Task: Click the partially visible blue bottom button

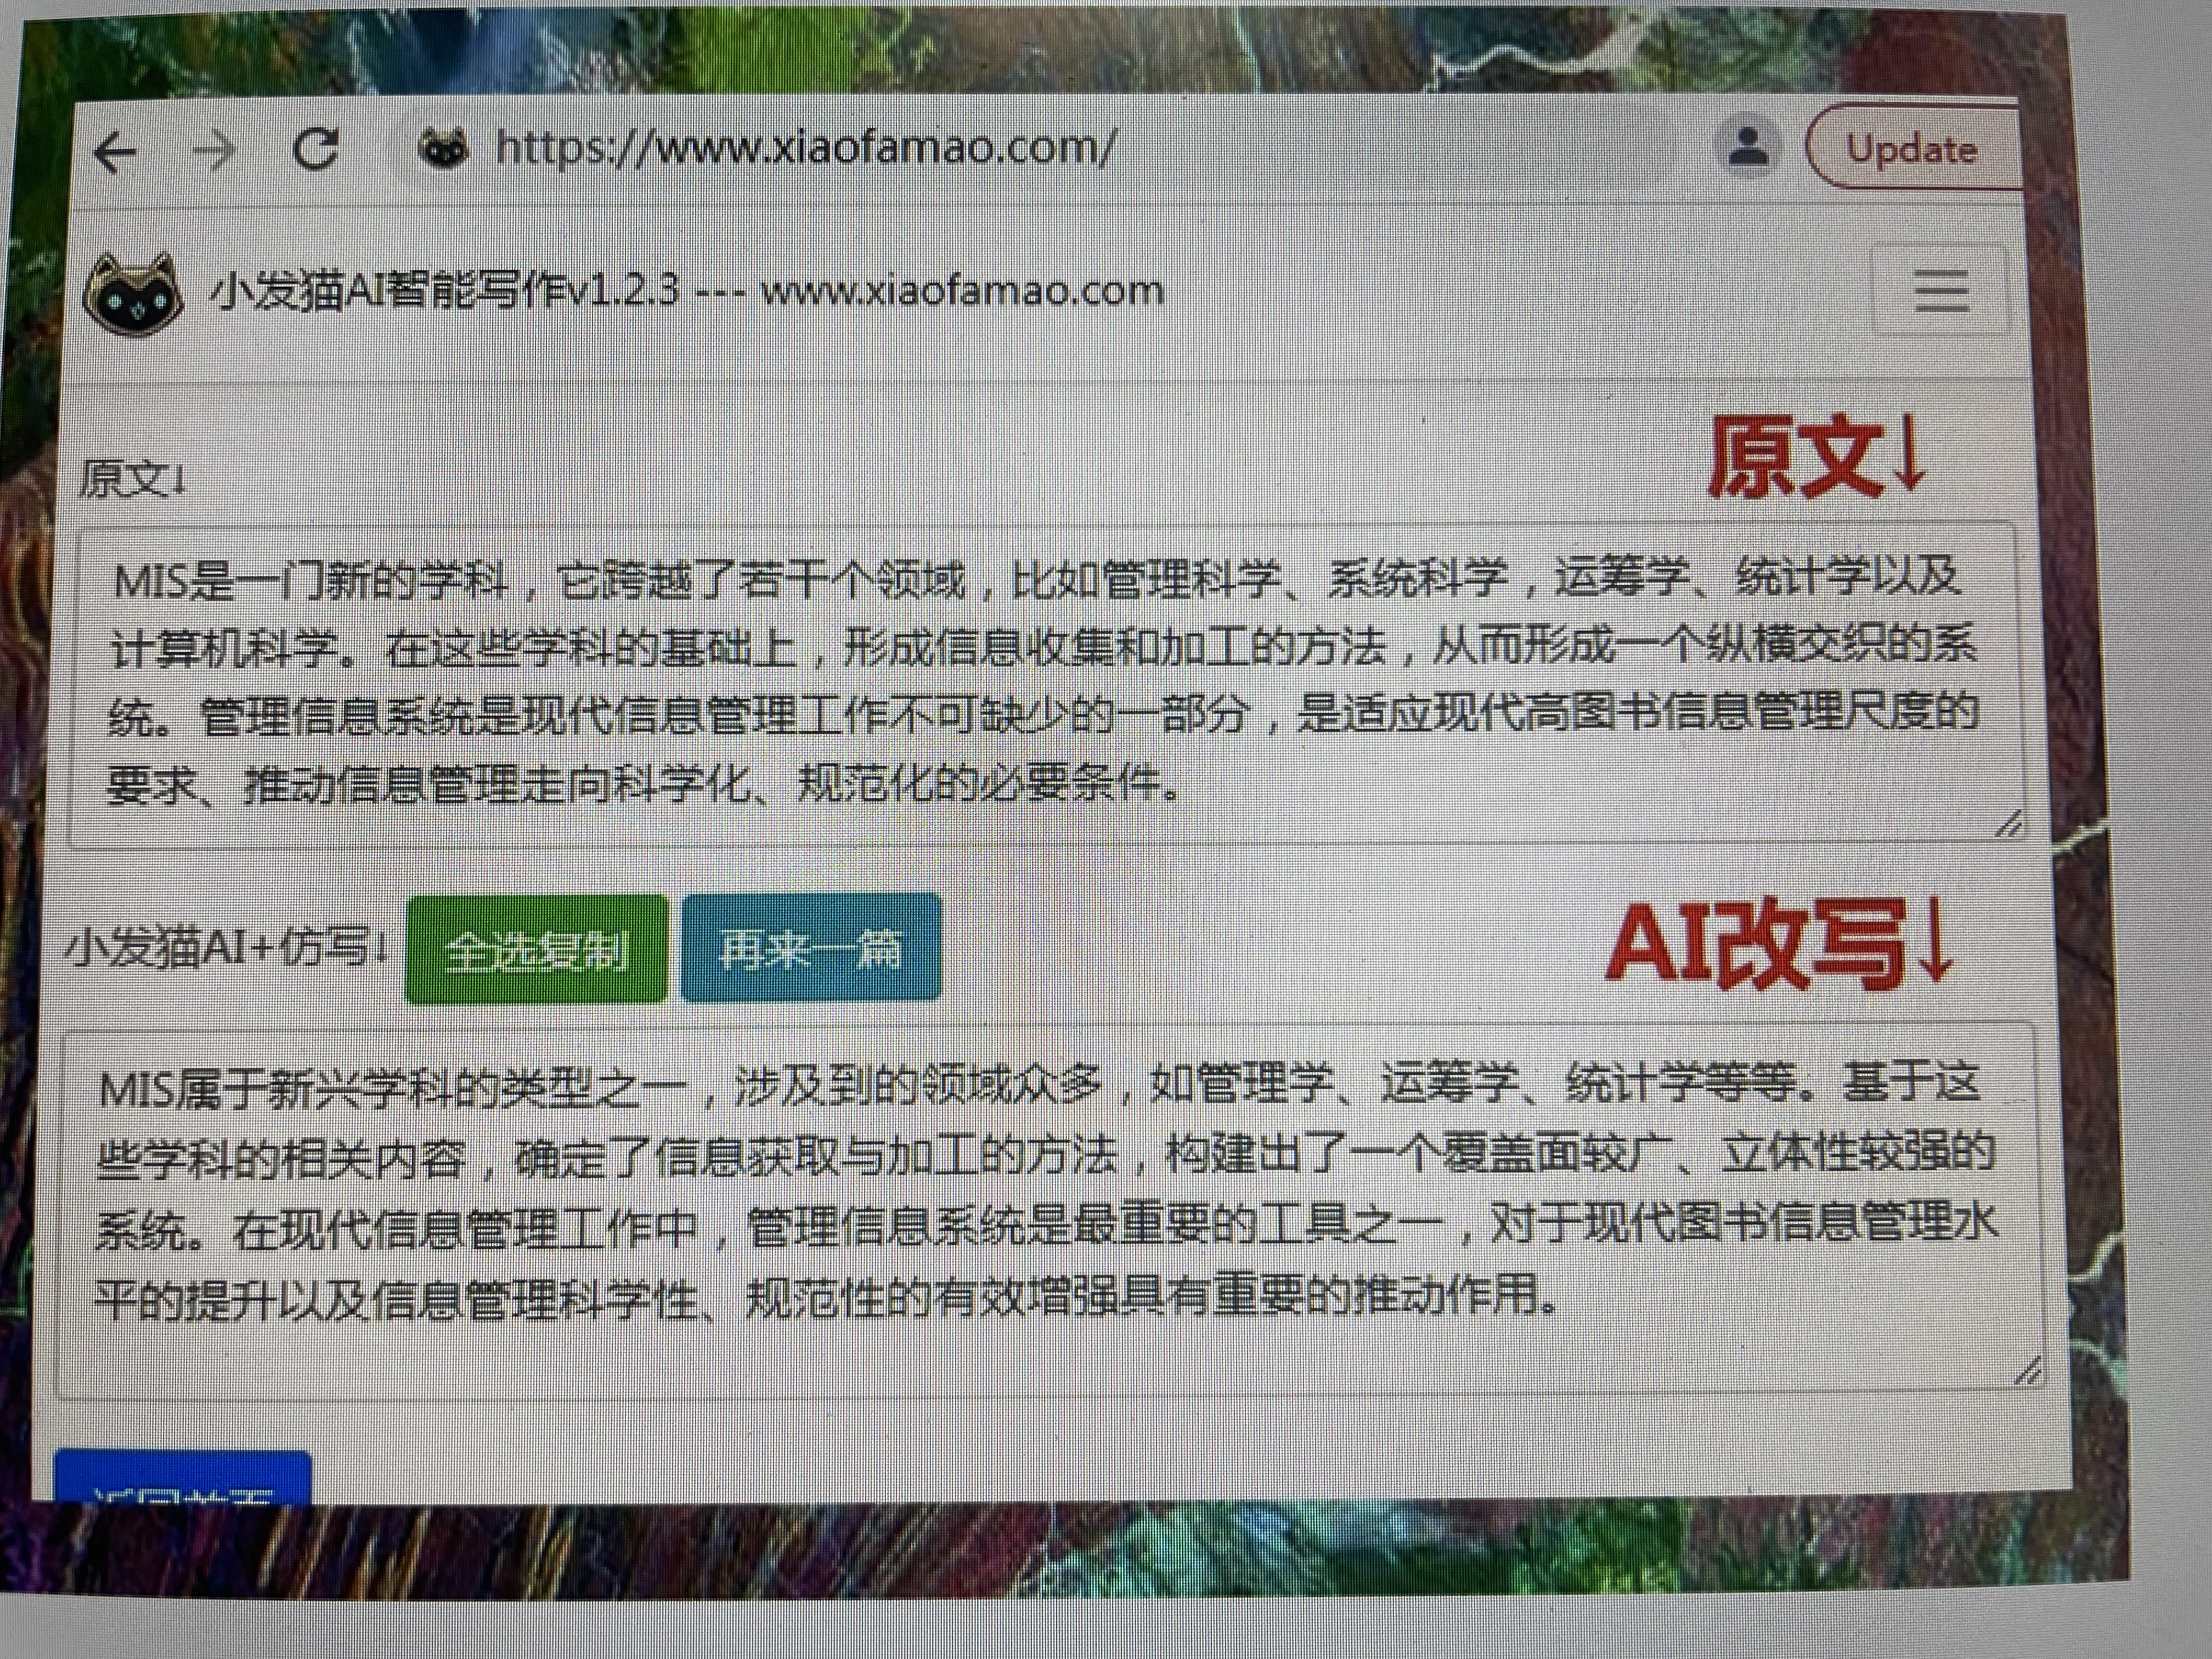Action: pos(182,1477)
